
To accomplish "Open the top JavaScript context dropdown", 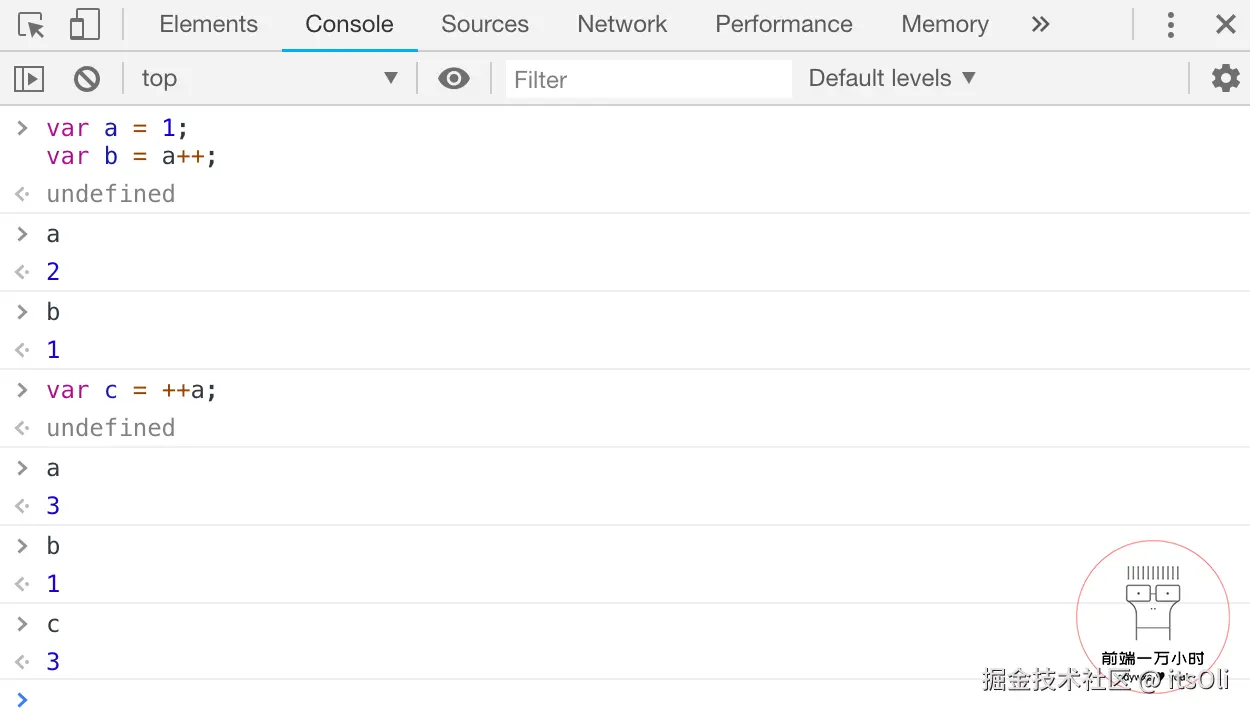I will [268, 78].
